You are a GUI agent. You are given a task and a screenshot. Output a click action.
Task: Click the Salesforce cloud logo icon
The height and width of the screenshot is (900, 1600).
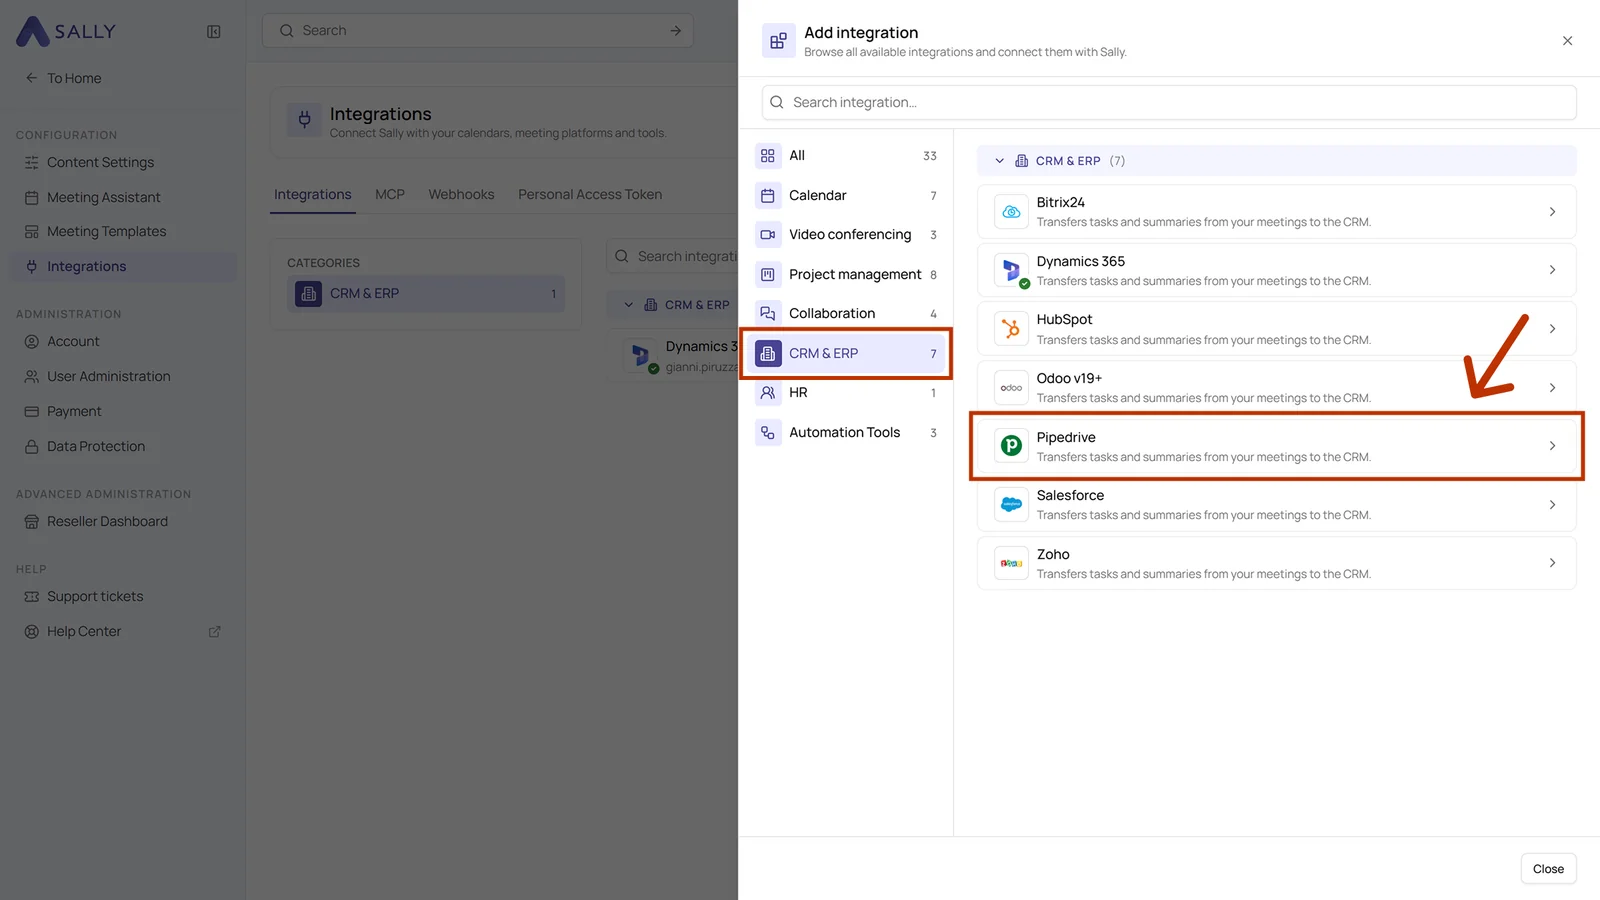coord(1011,505)
